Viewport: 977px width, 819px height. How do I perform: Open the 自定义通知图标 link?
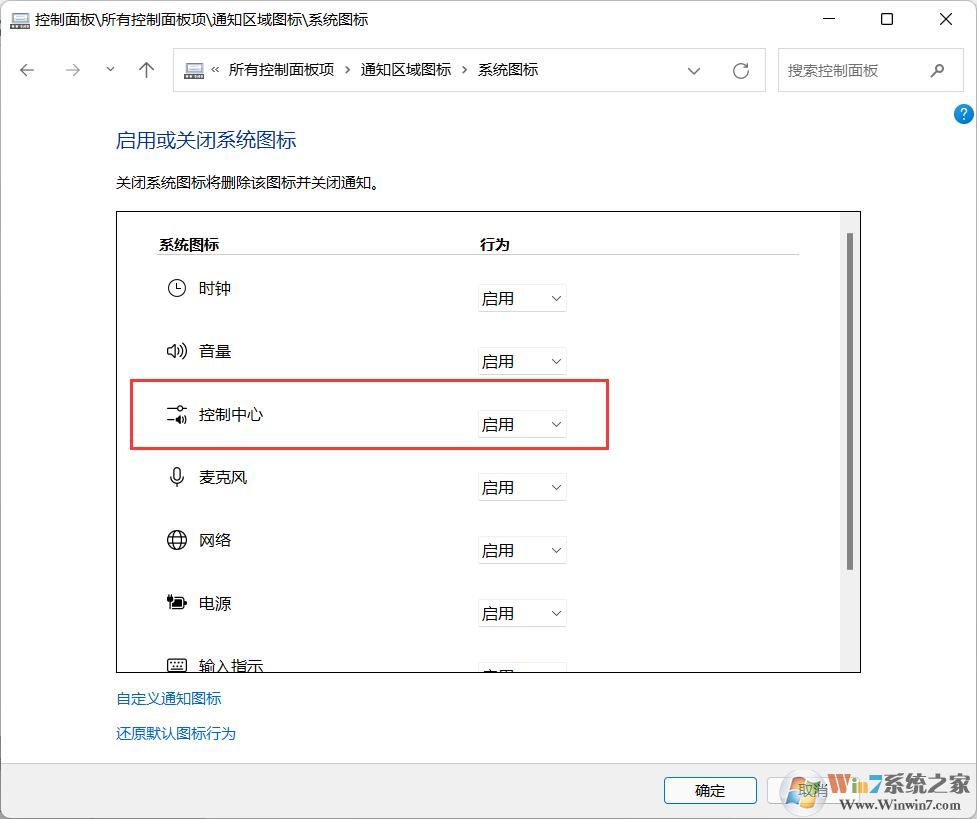(168, 698)
